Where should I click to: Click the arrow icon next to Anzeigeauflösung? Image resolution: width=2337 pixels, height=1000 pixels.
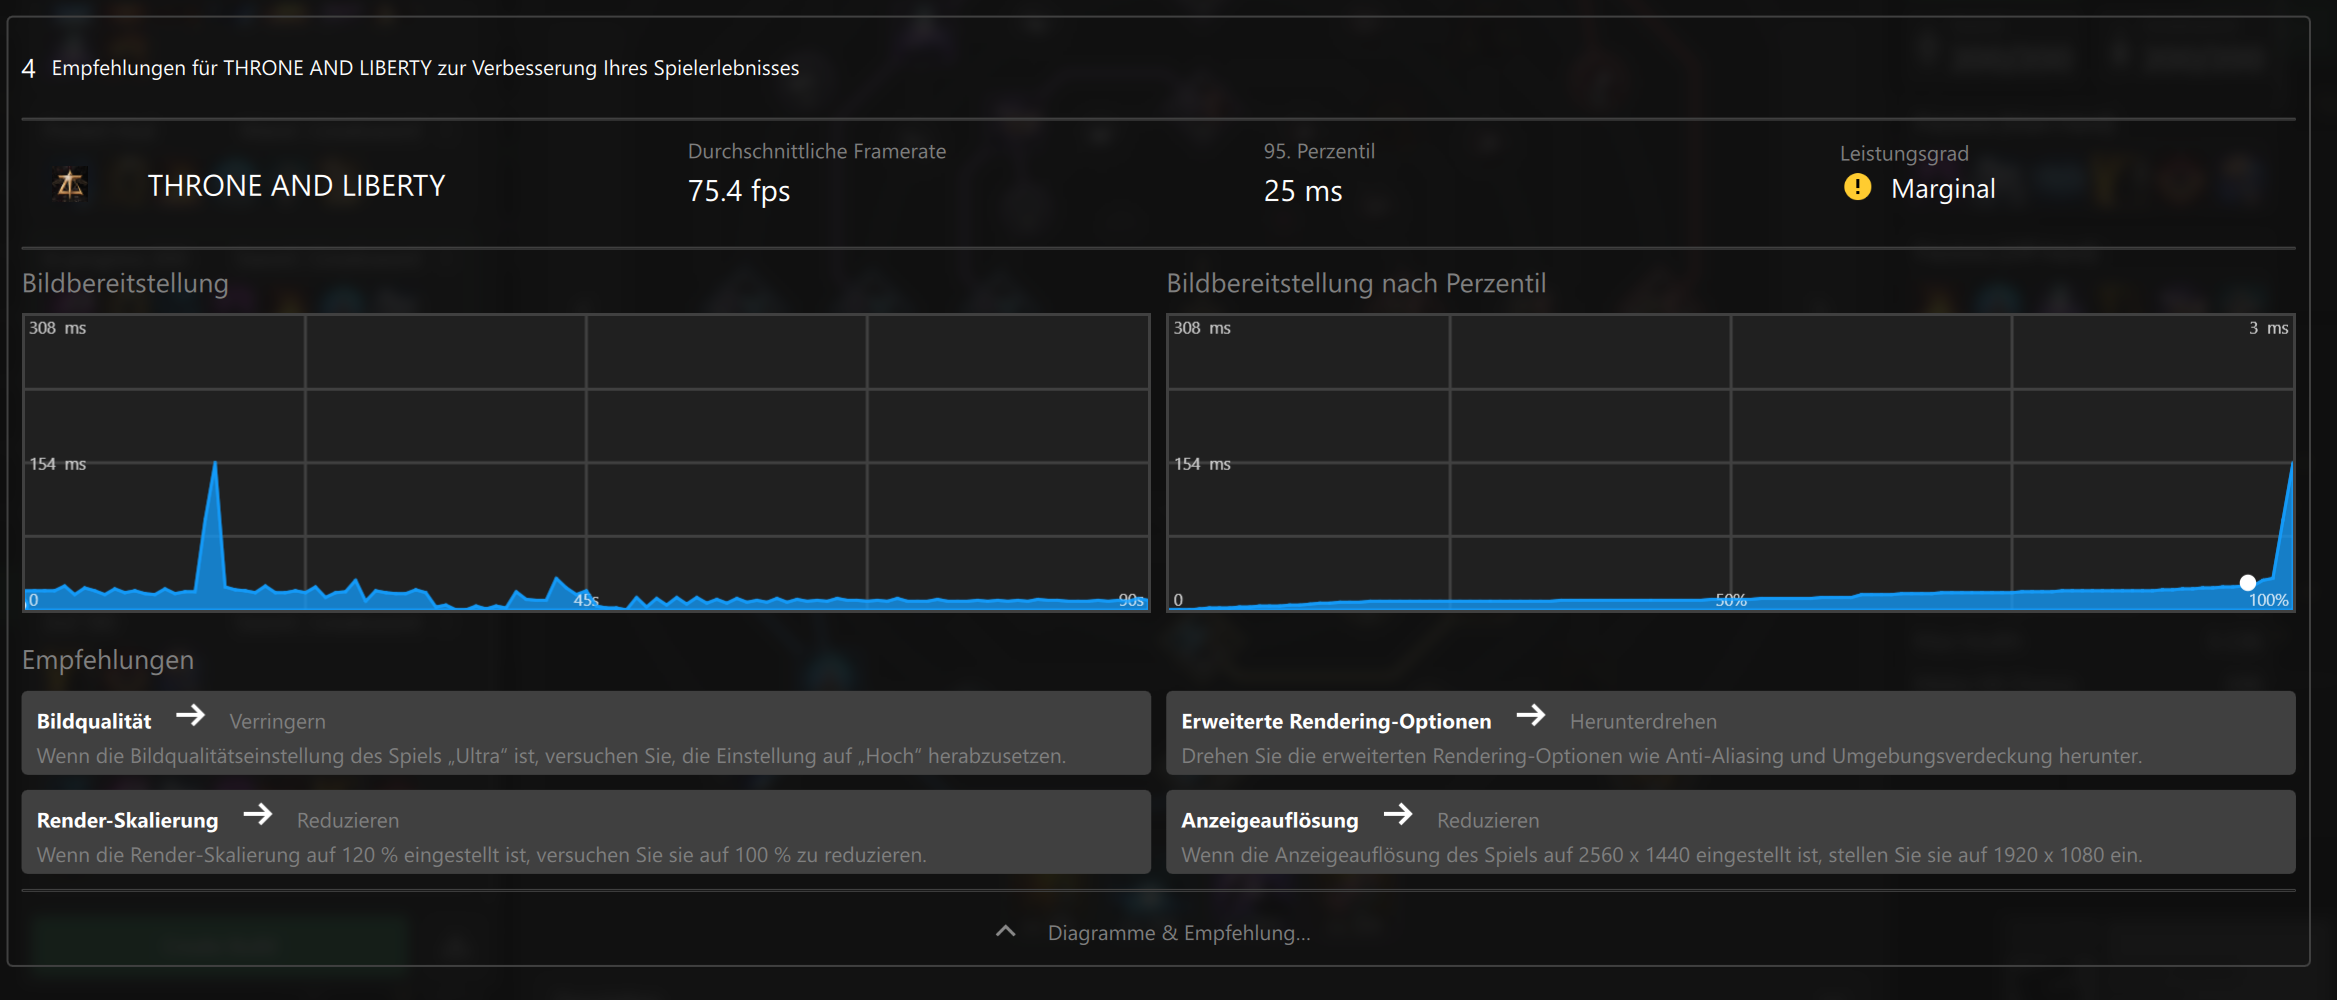click(x=1398, y=815)
